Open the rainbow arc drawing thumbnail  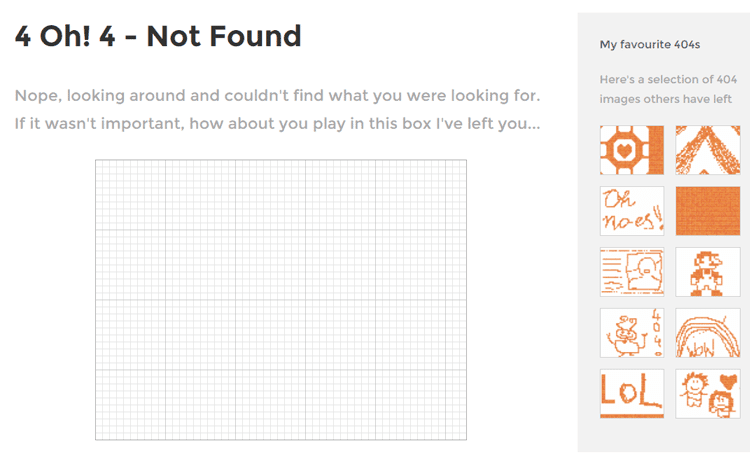click(x=707, y=332)
